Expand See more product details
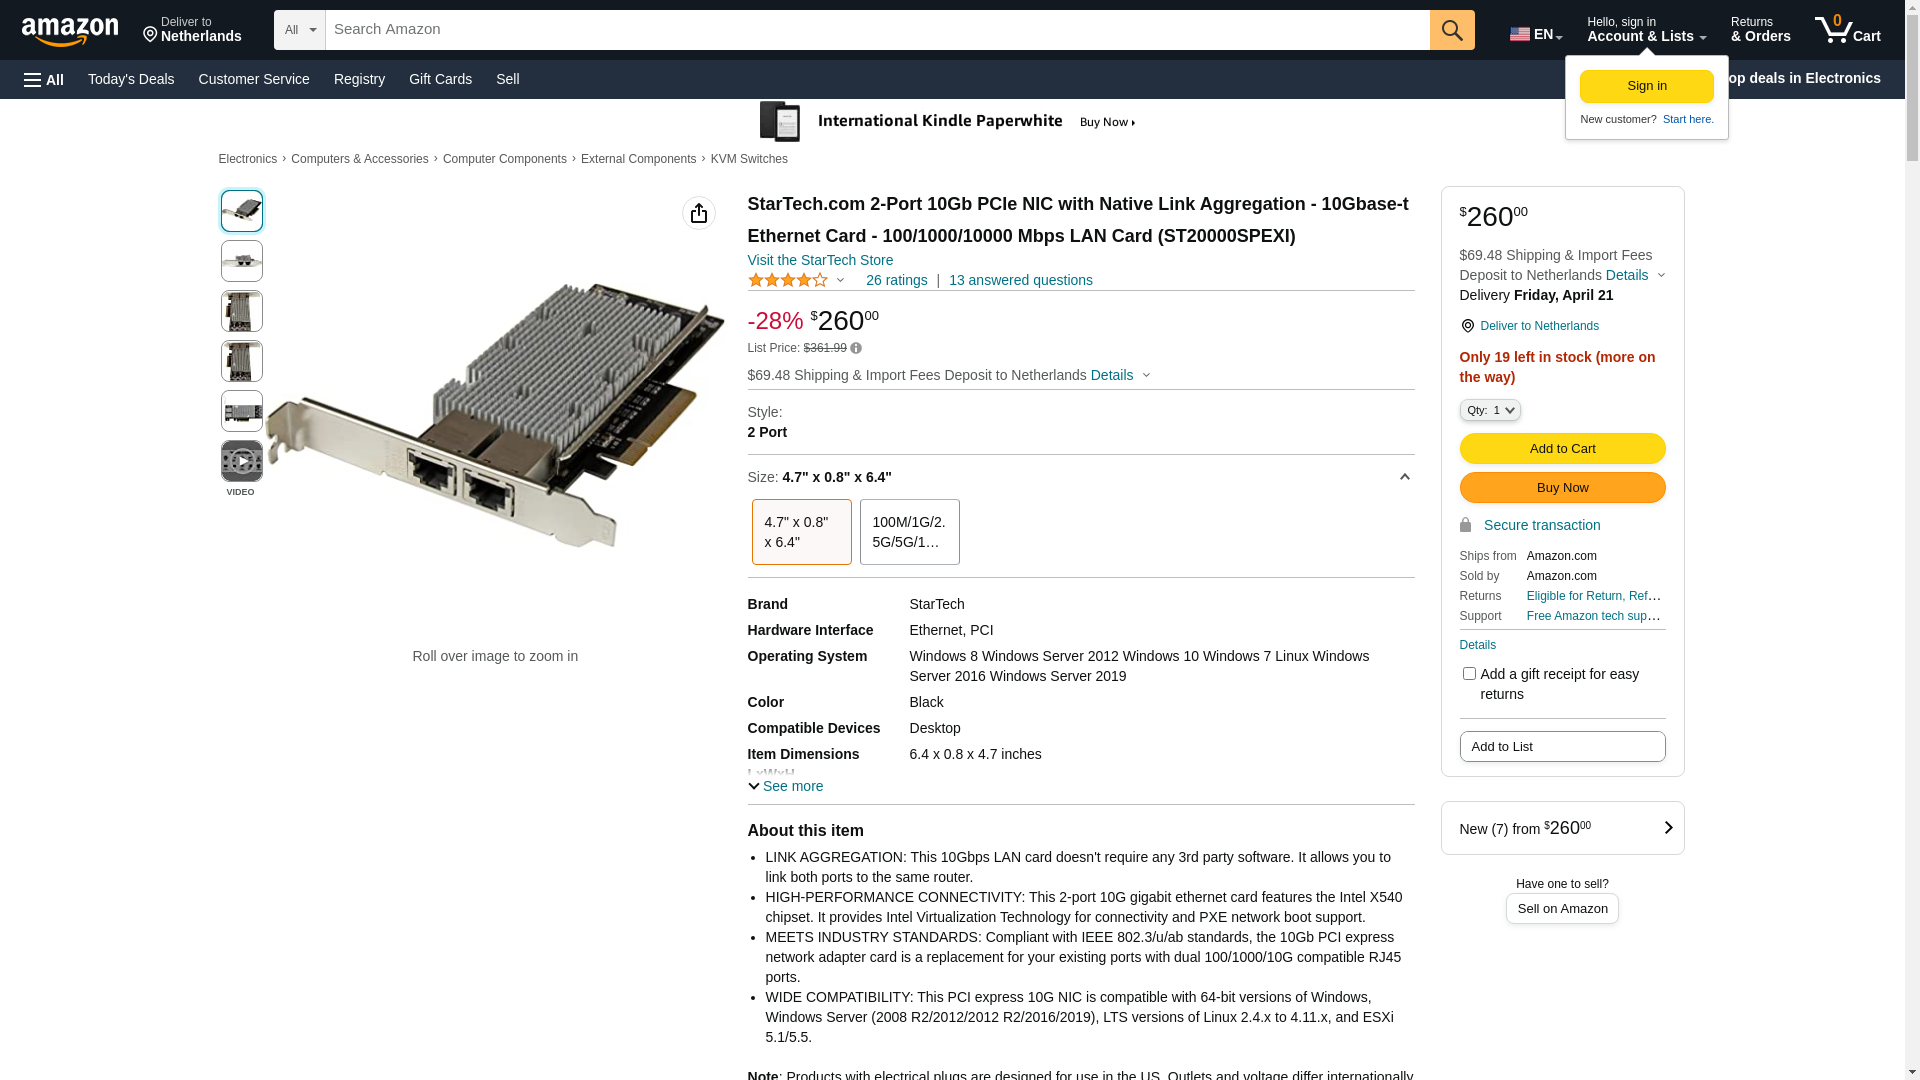The image size is (1920, 1080). (x=786, y=786)
